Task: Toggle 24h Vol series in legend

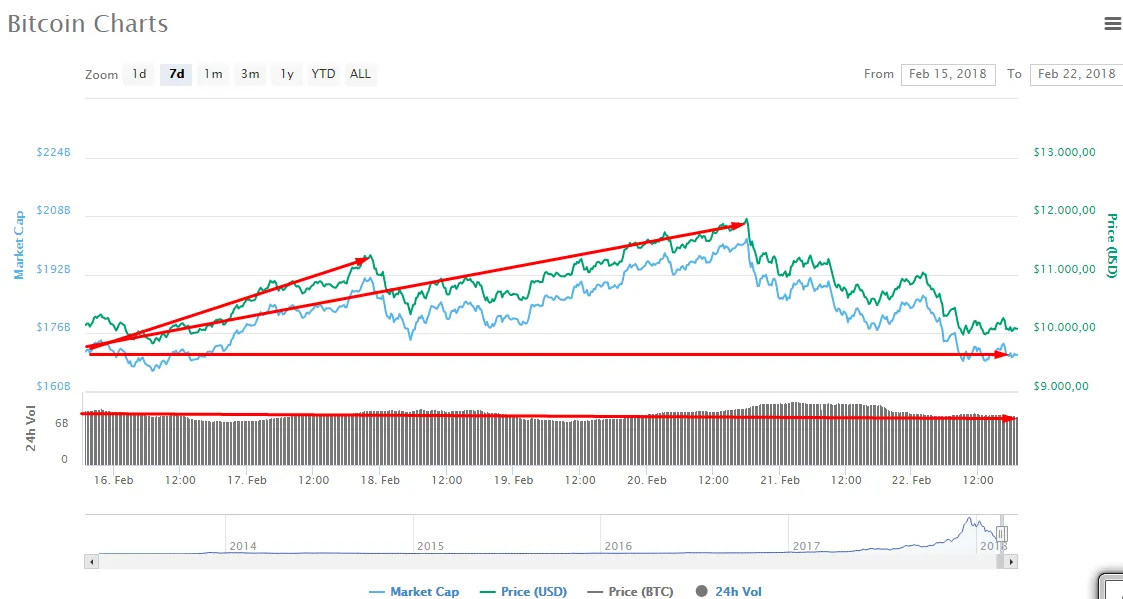Action: click(x=728, y=592)
